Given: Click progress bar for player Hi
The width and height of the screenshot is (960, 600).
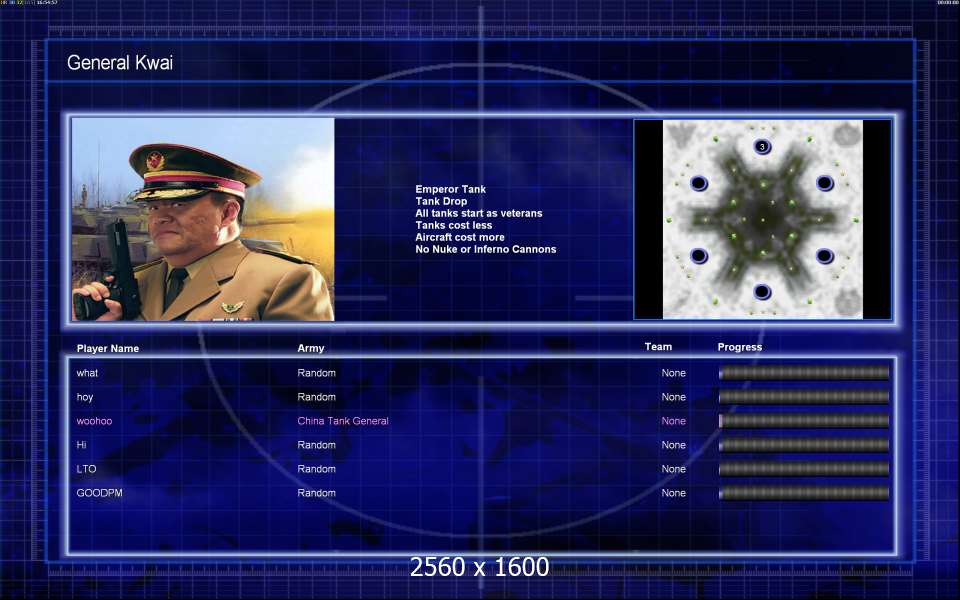Looking at the screenshot, I should [x=804, y=444].
